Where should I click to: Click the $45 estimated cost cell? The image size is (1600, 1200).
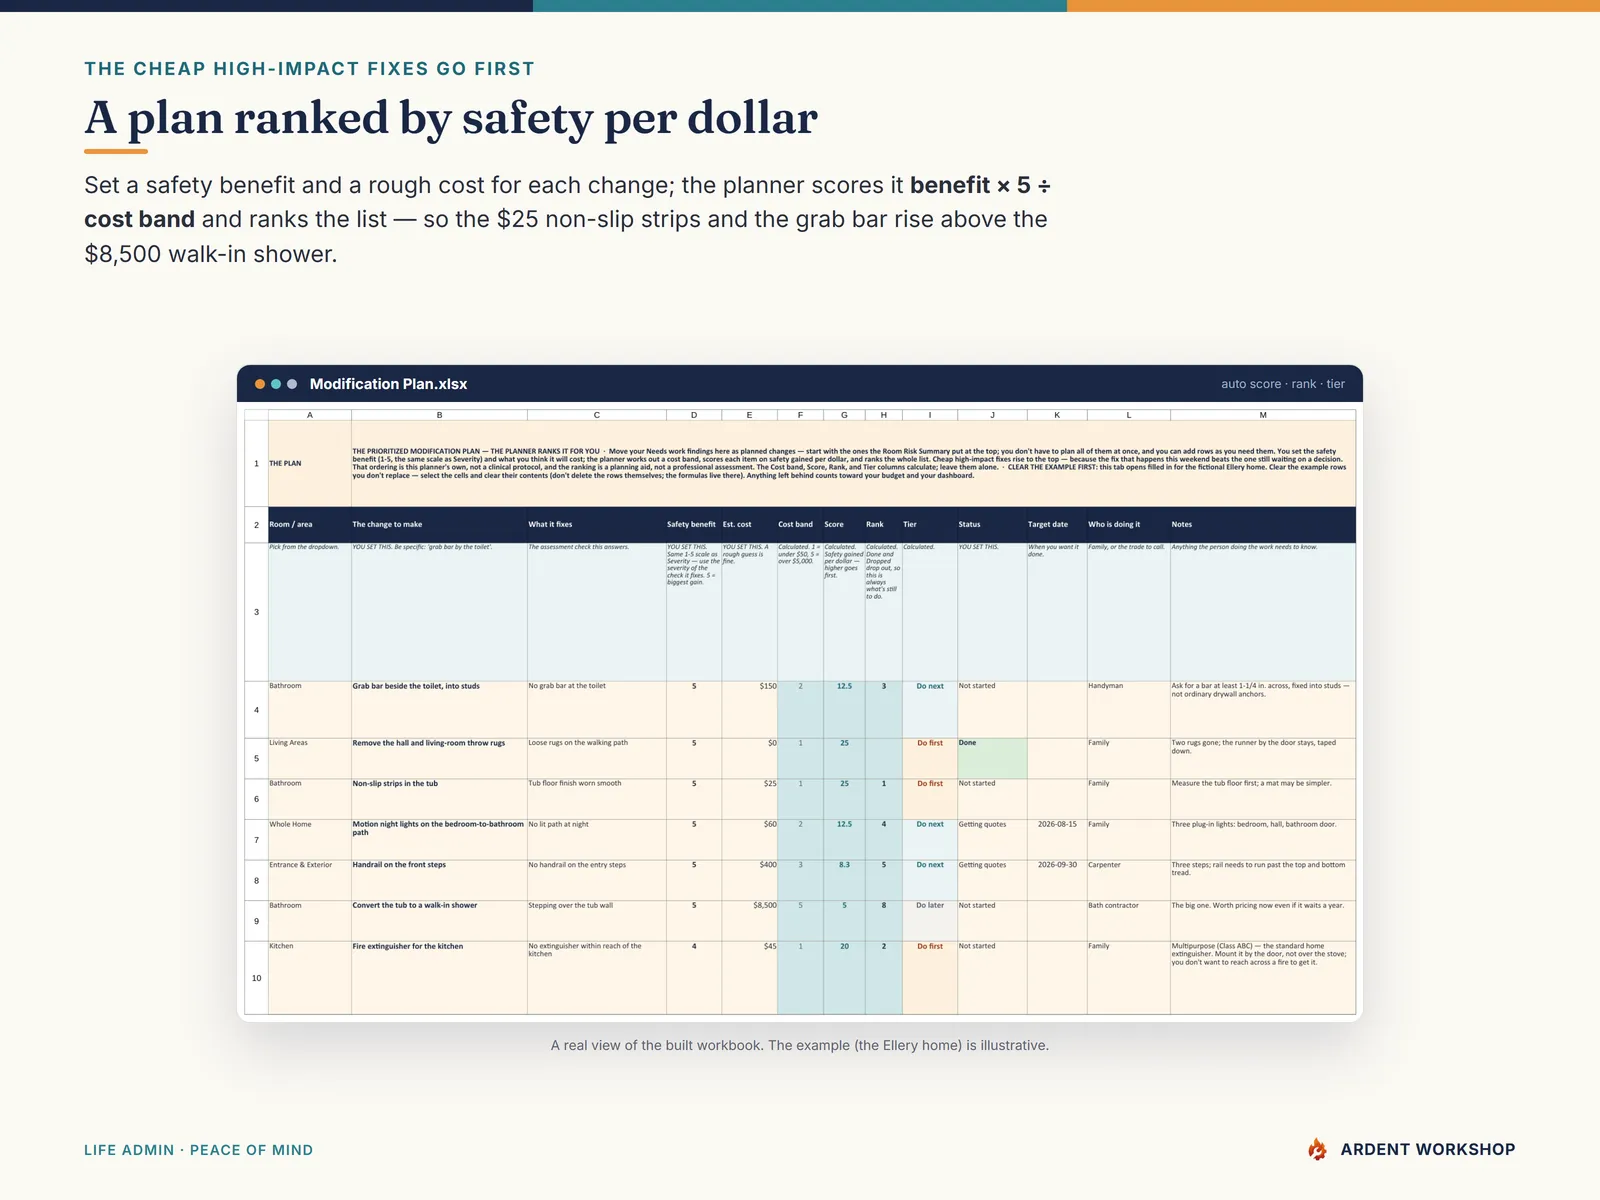749,978
